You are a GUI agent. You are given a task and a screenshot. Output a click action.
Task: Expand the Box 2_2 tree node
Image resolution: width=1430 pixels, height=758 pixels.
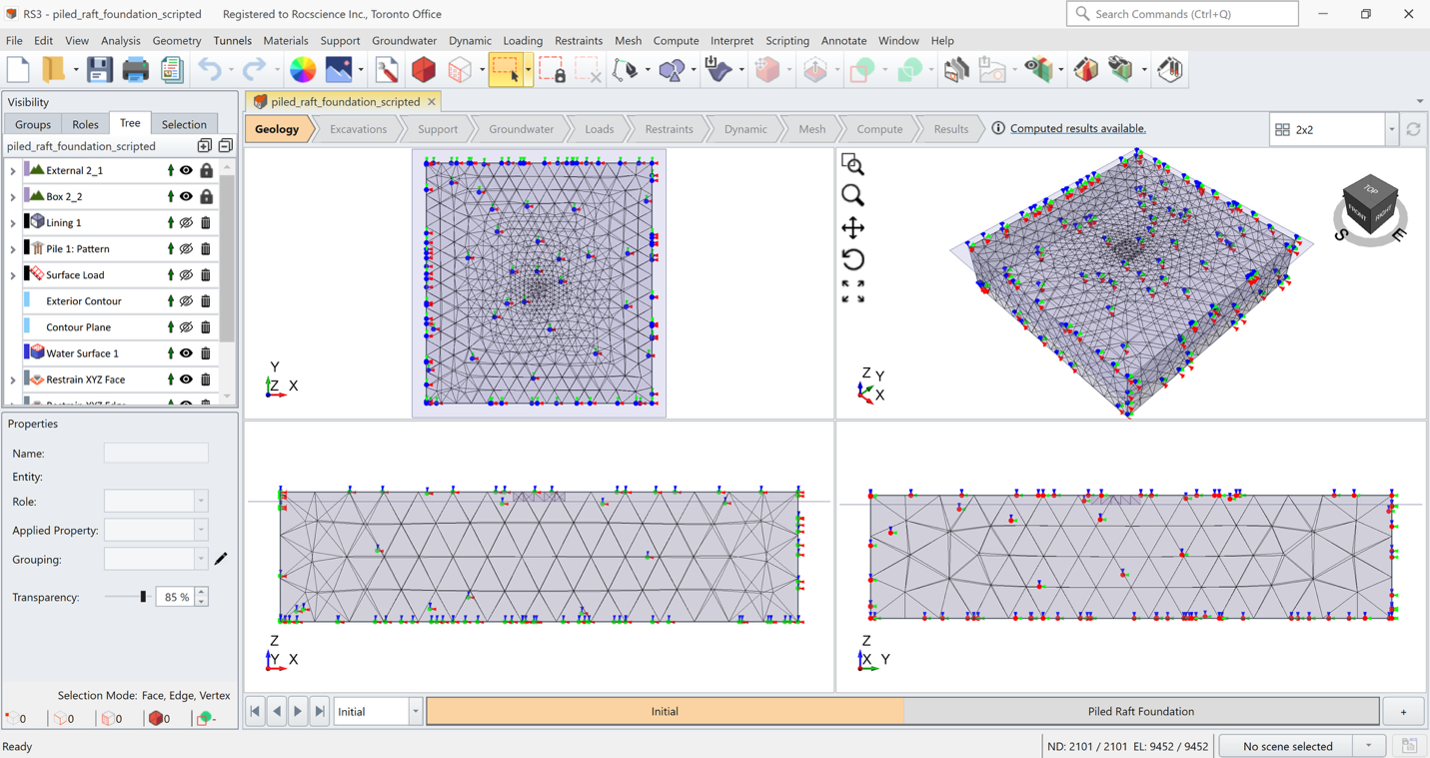13,197
